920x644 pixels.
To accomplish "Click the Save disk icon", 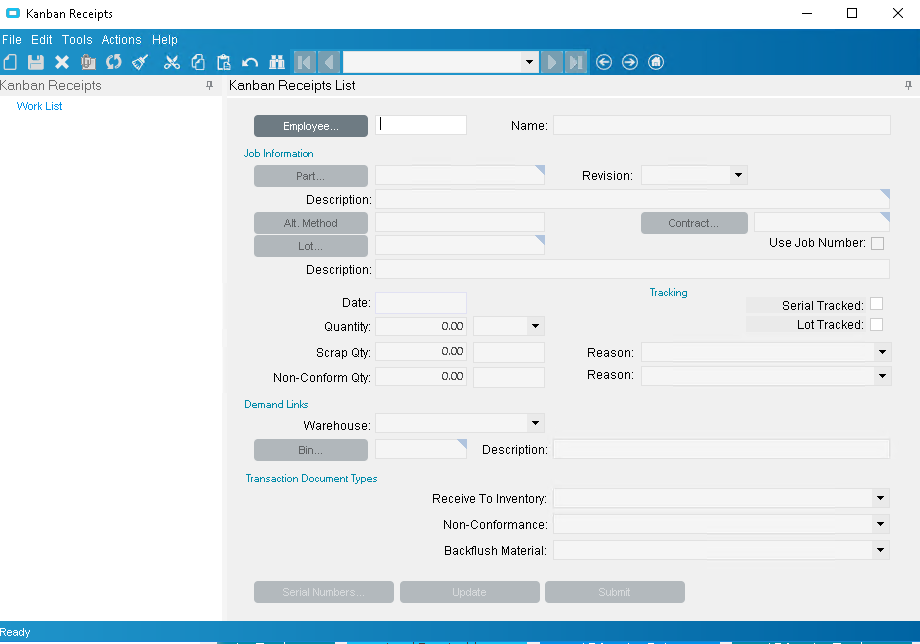I will click(36, 62).
